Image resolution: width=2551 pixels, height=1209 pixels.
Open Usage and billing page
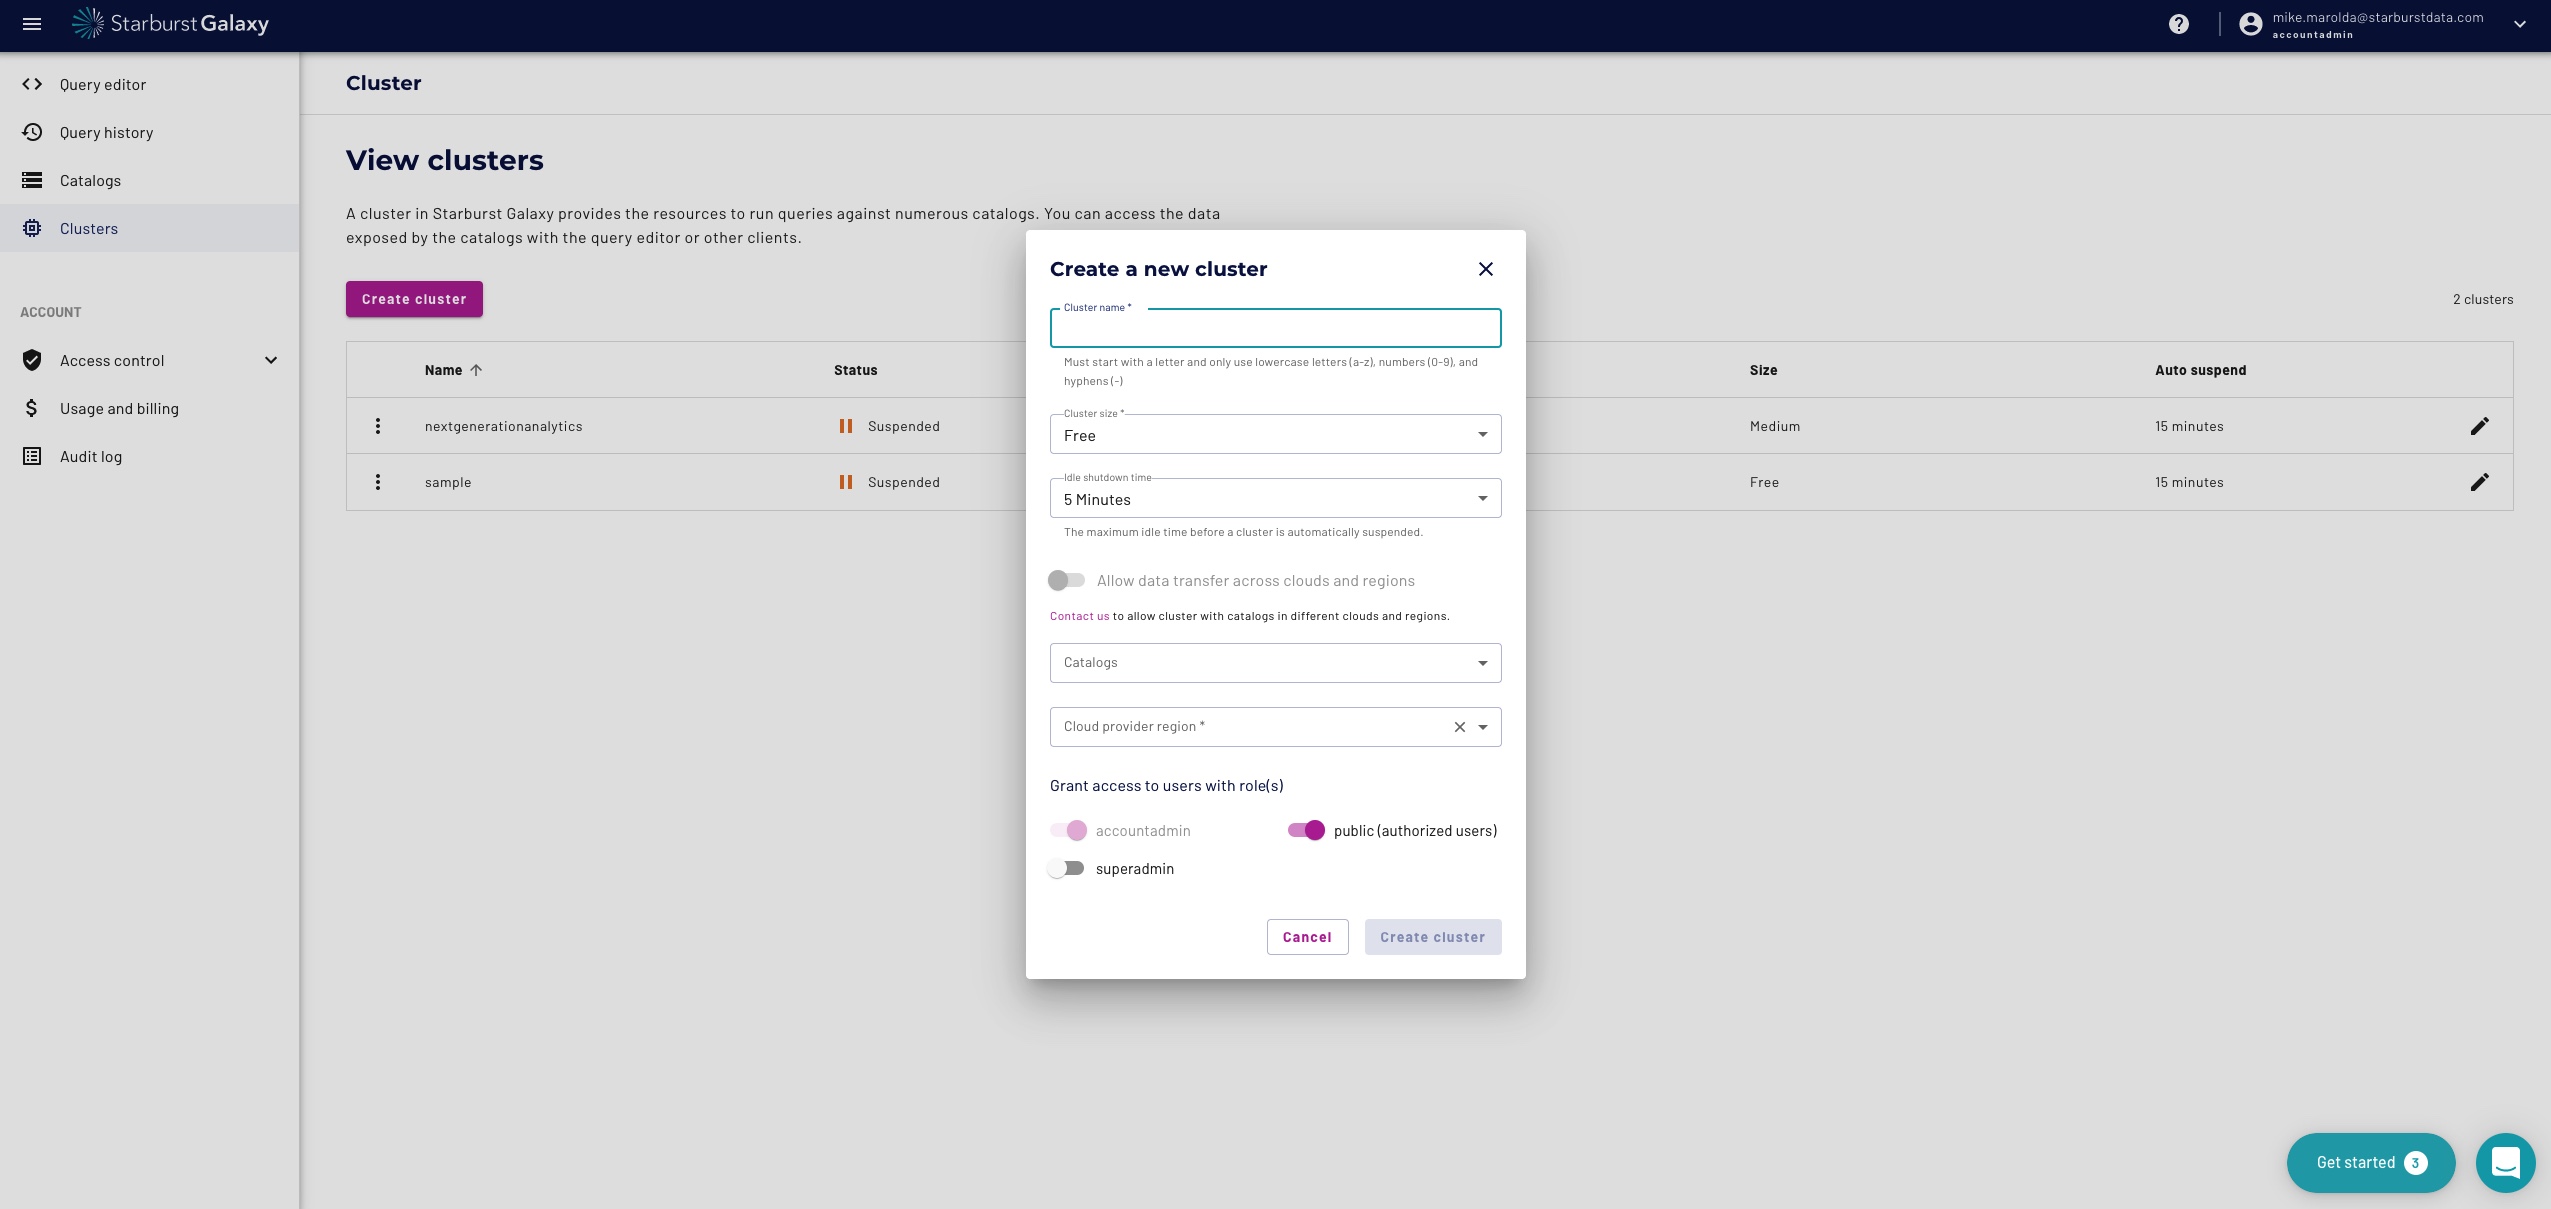(118, 408)
